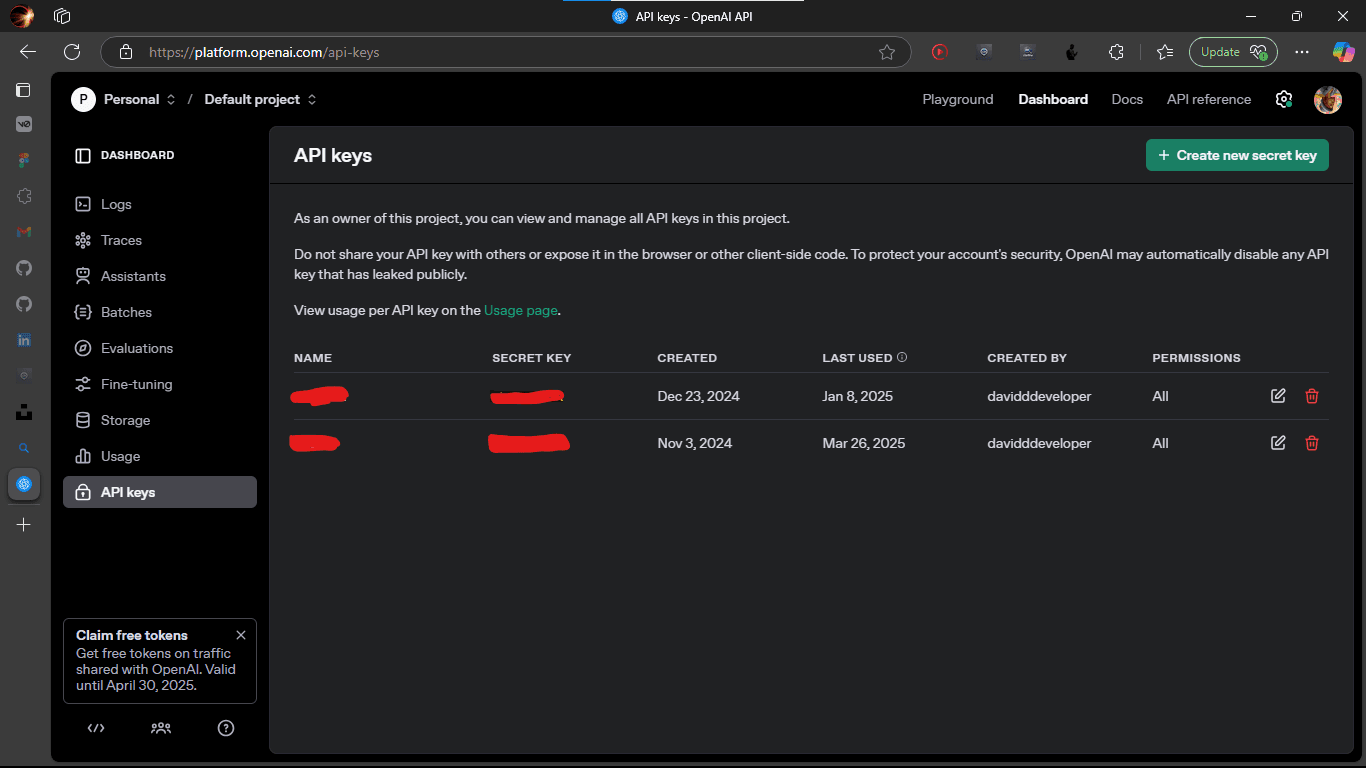Viewport: 1366px width, 768px height.
Task: Open the Assistants panel
Action: [84, 276]
